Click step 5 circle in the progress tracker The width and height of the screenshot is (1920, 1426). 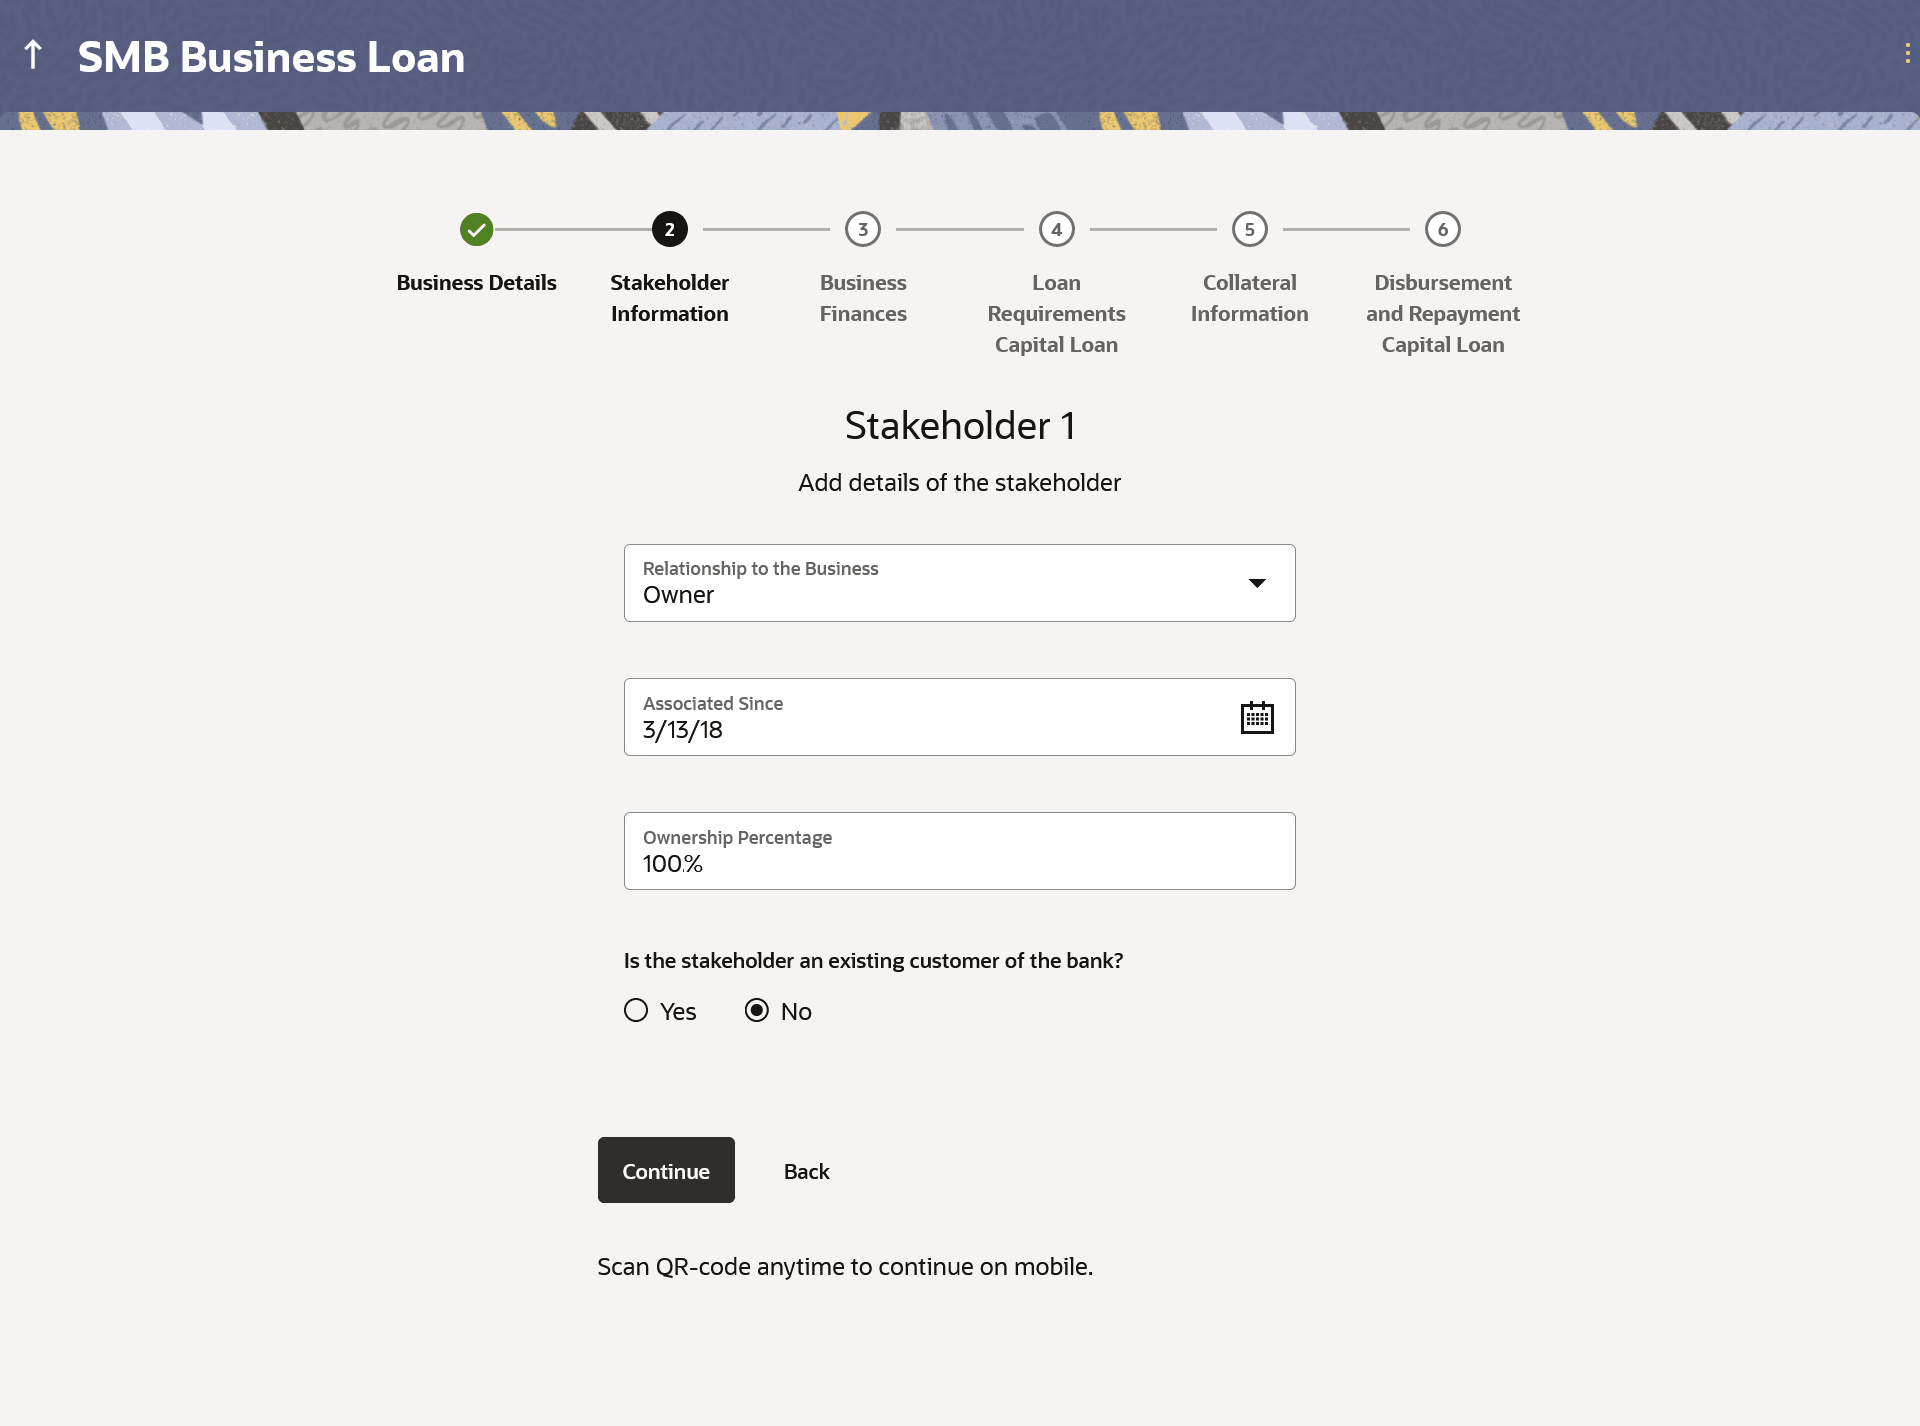pos(1249,230)
